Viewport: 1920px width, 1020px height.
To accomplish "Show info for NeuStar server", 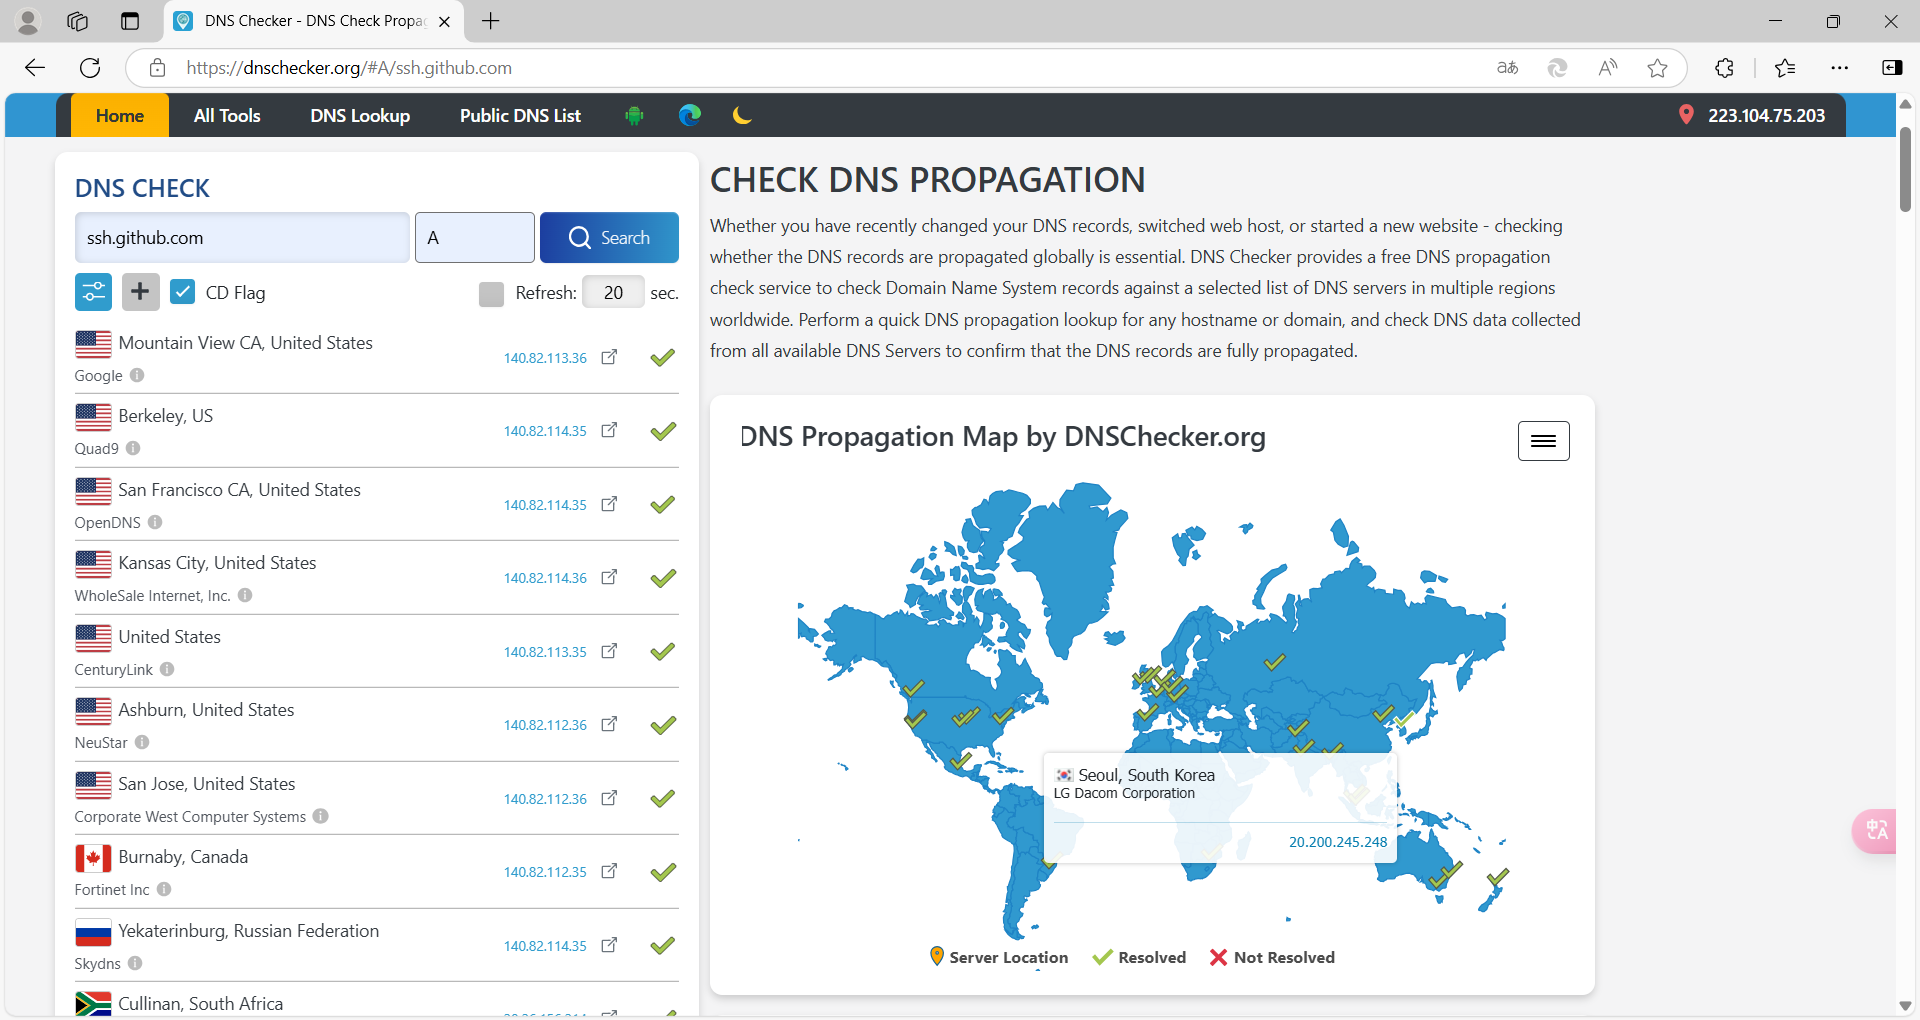I will coord(142,742).
